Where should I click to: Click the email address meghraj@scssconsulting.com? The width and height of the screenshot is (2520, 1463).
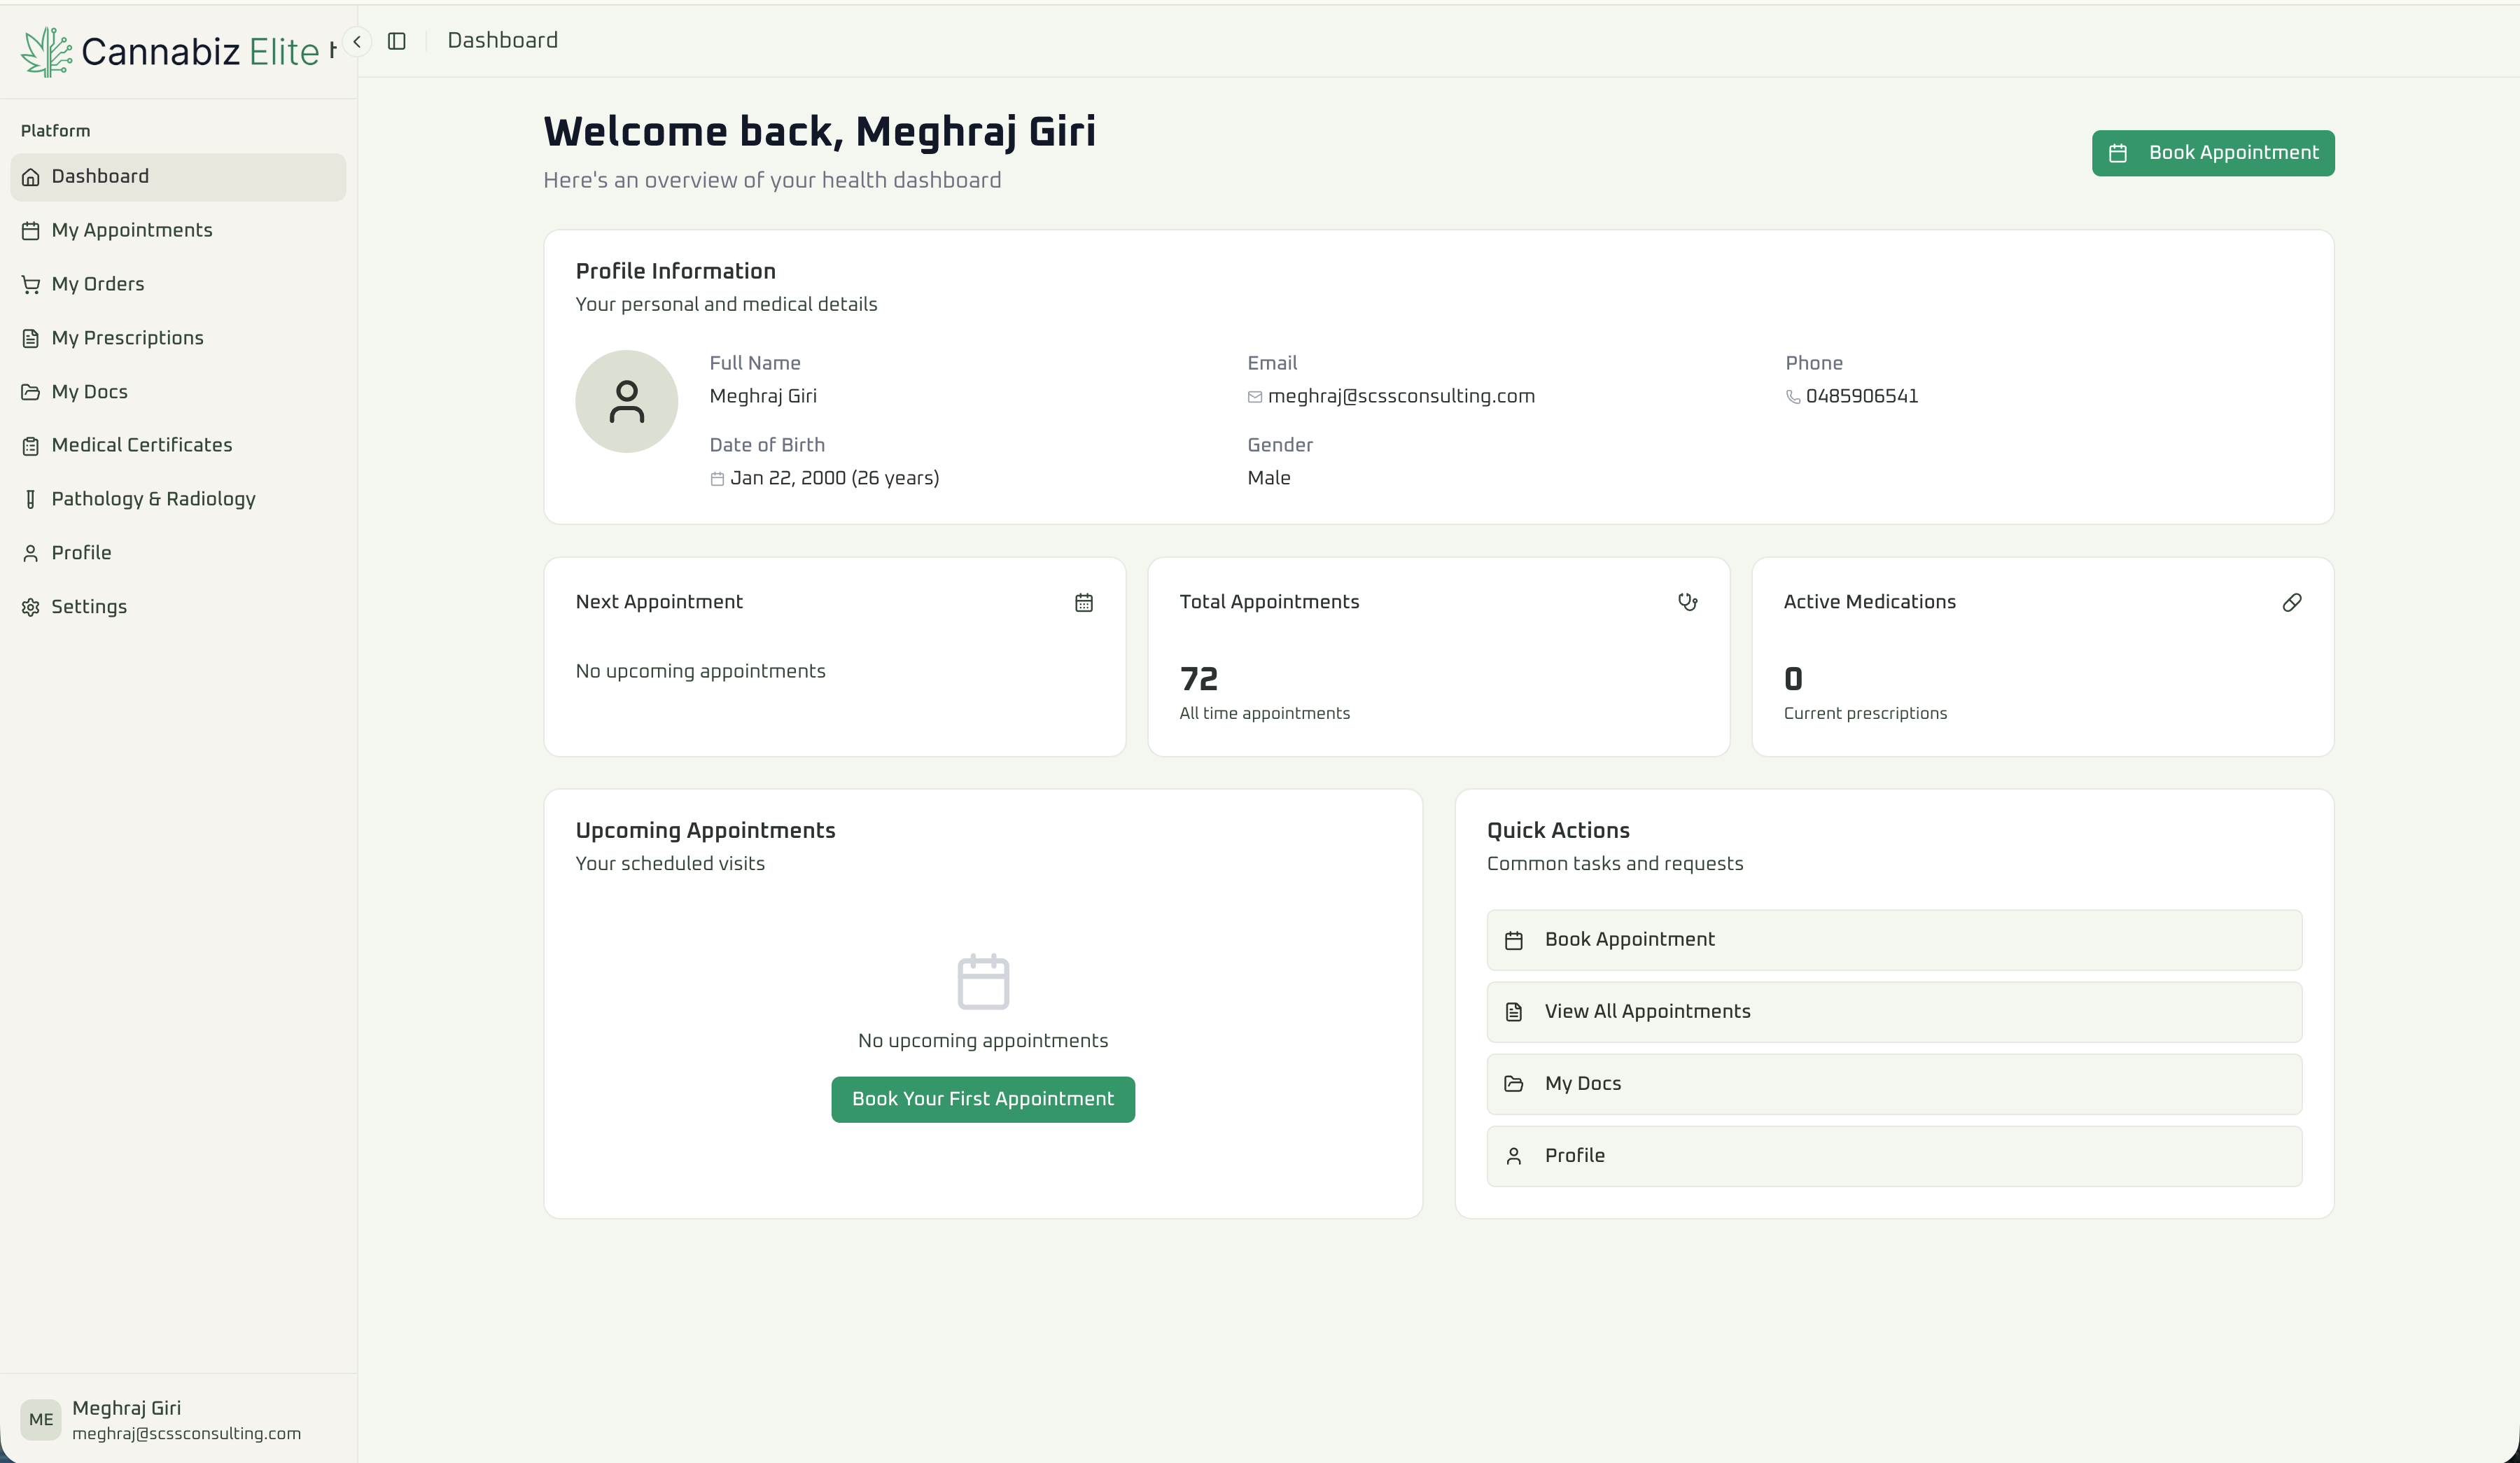tap(1402, 395)
